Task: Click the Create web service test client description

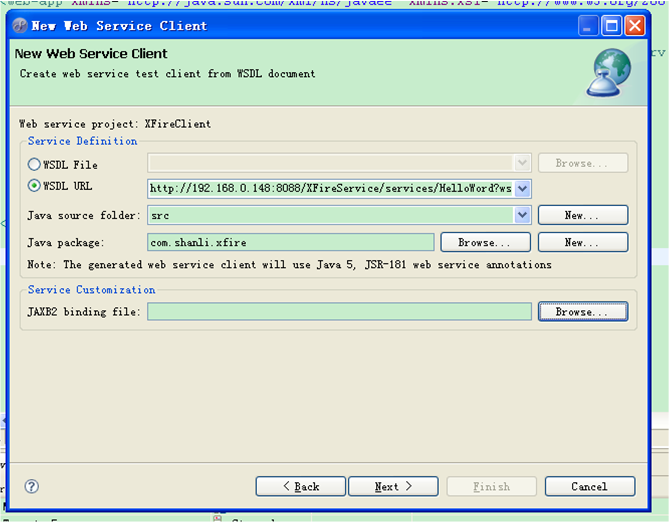Action: pos(168,73)
